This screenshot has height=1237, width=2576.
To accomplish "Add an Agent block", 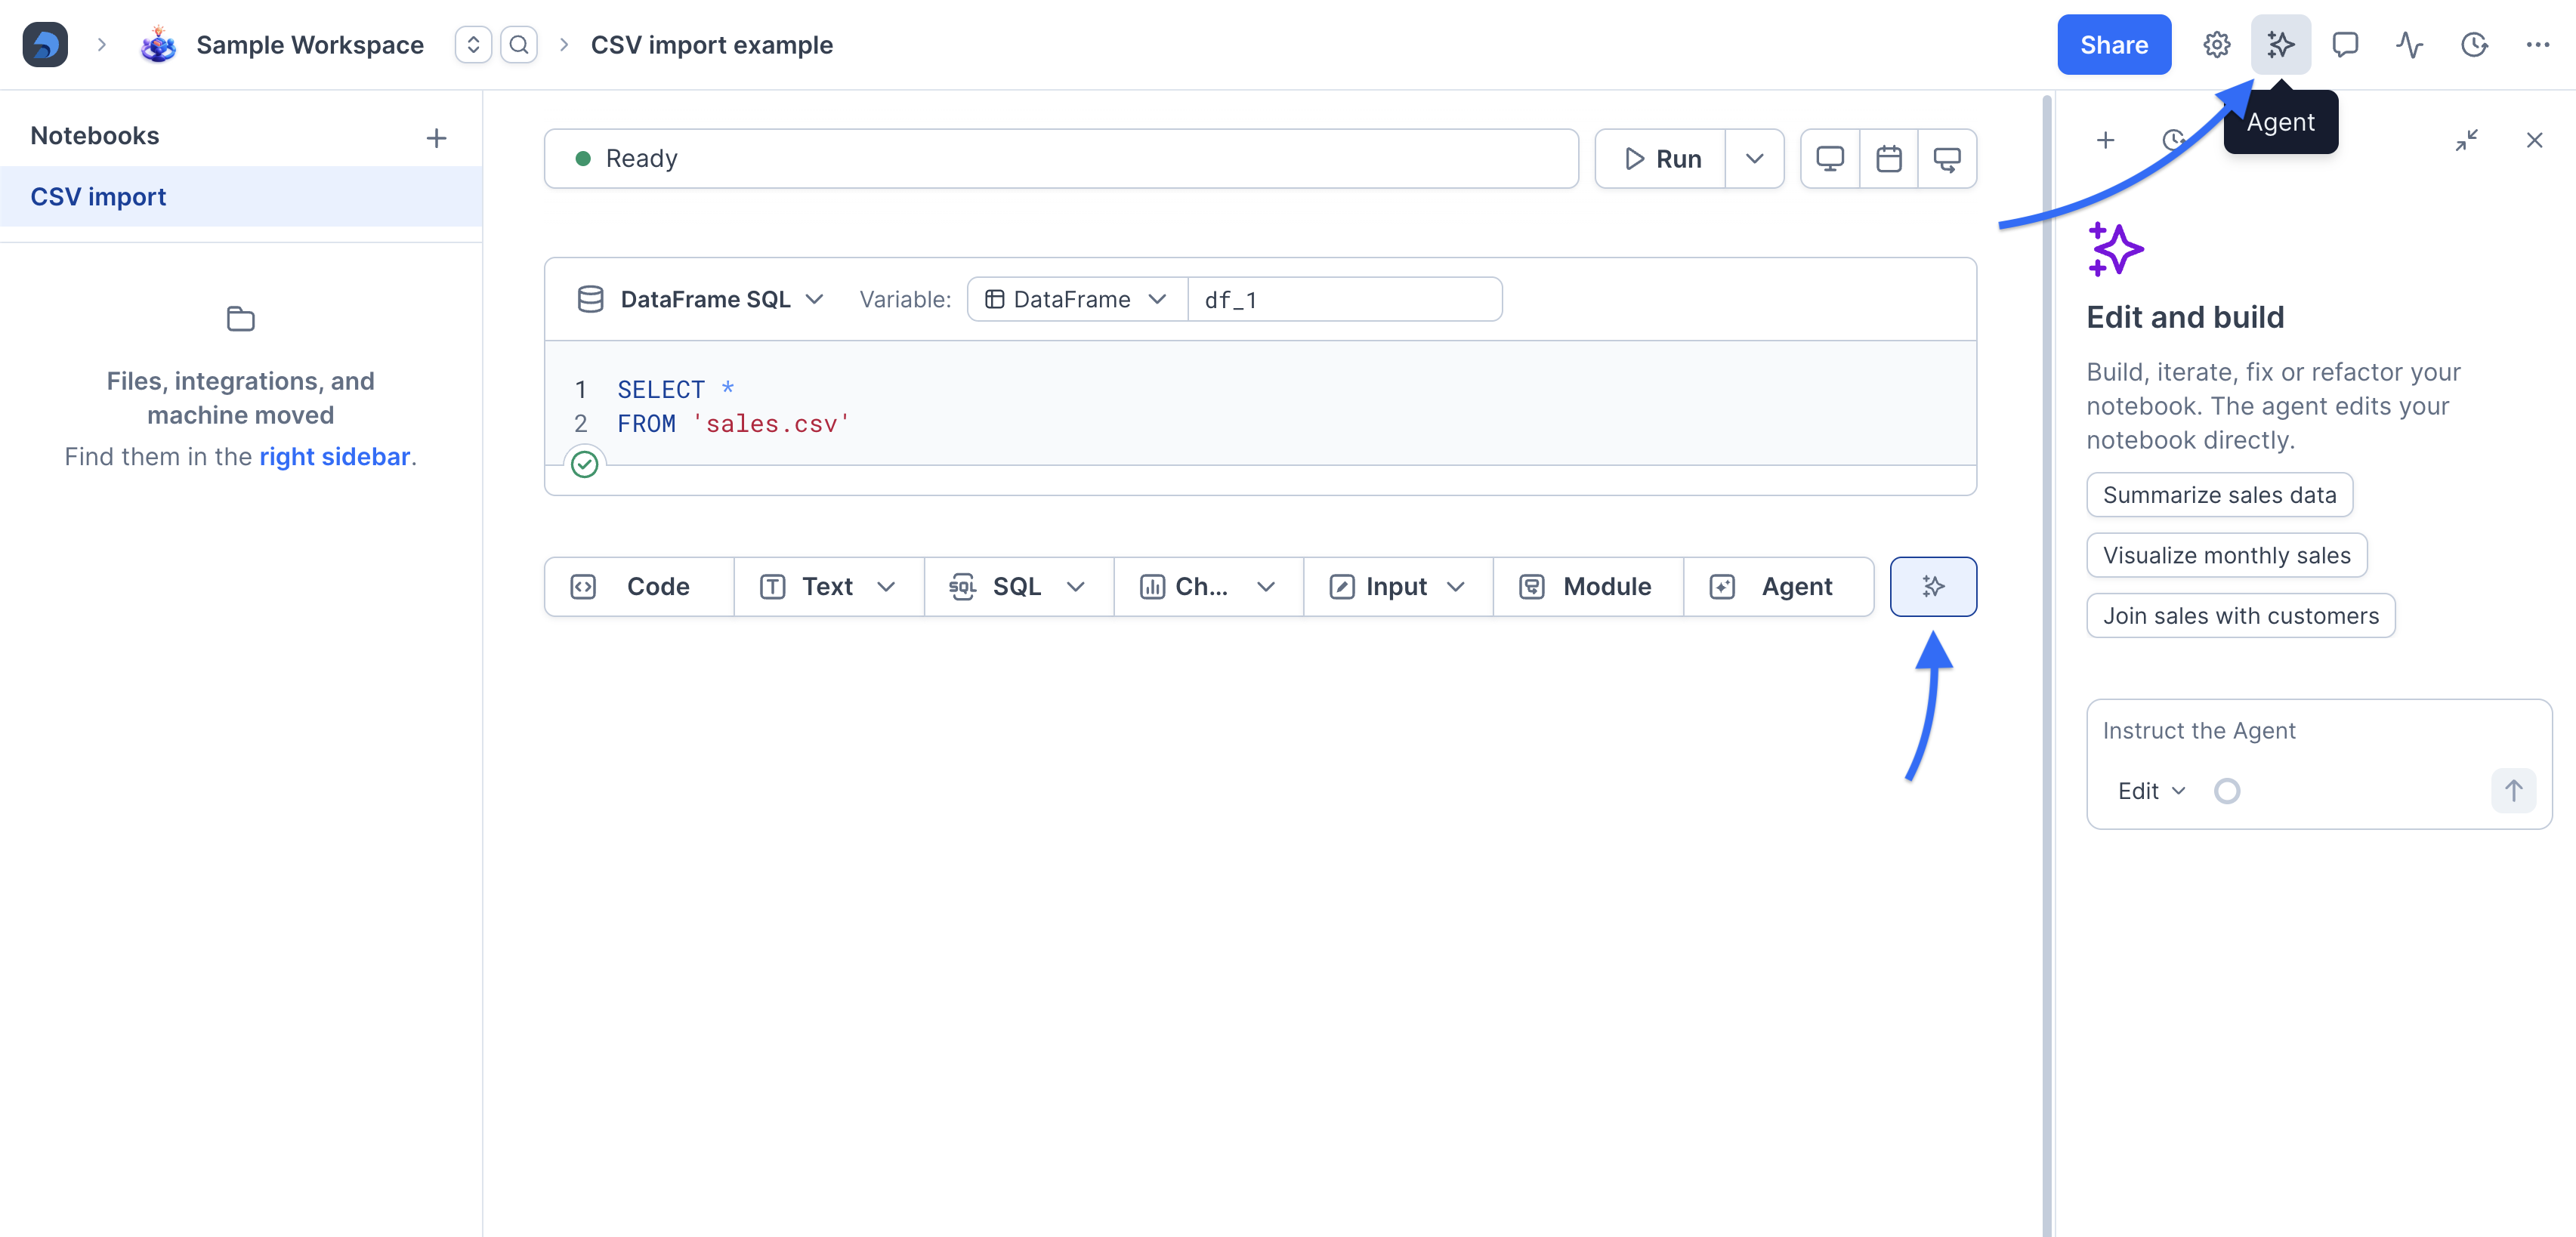I will (x=1778, y=587).
